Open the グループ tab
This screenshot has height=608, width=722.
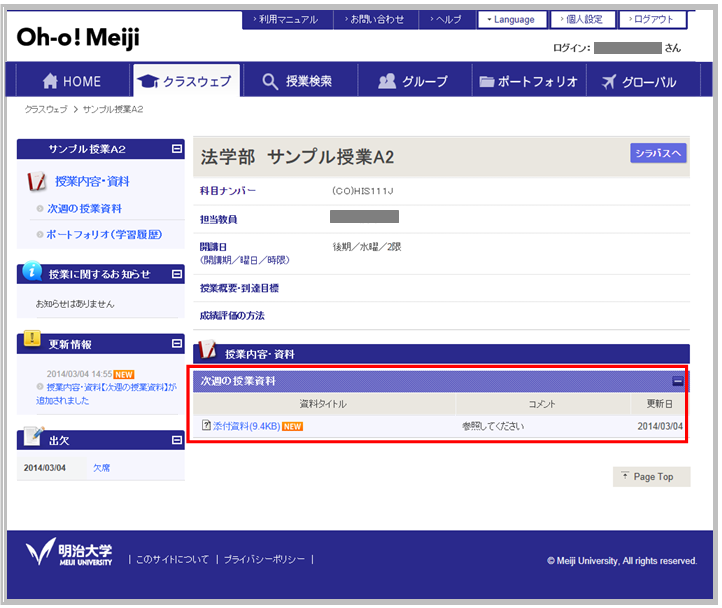414,81
